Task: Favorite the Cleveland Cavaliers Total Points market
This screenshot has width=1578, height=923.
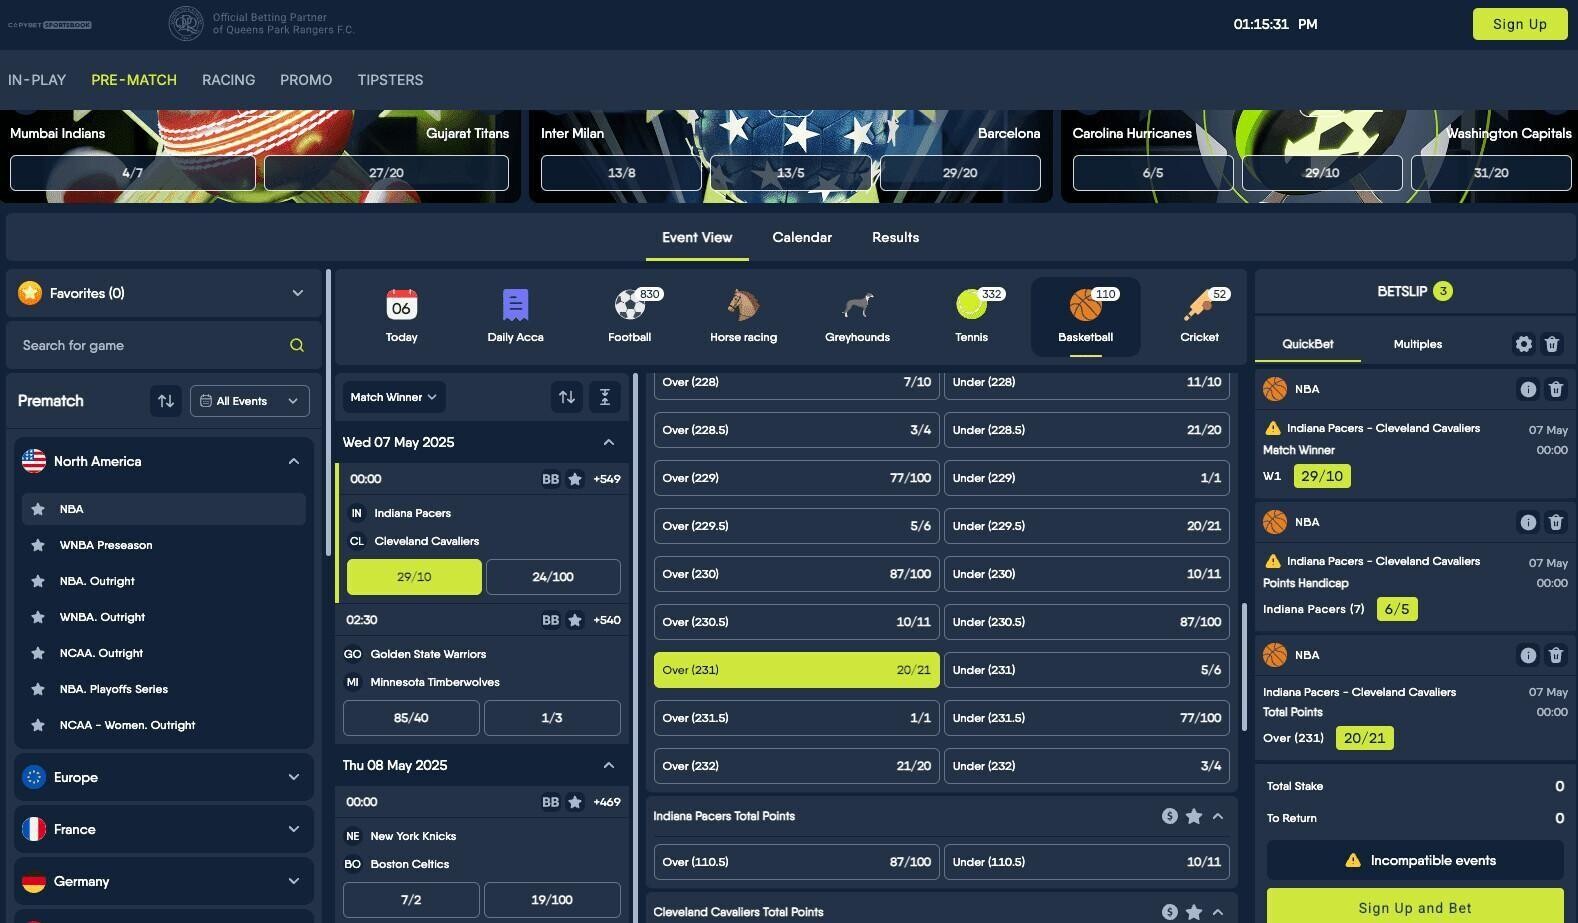Action: [1194, 912]
